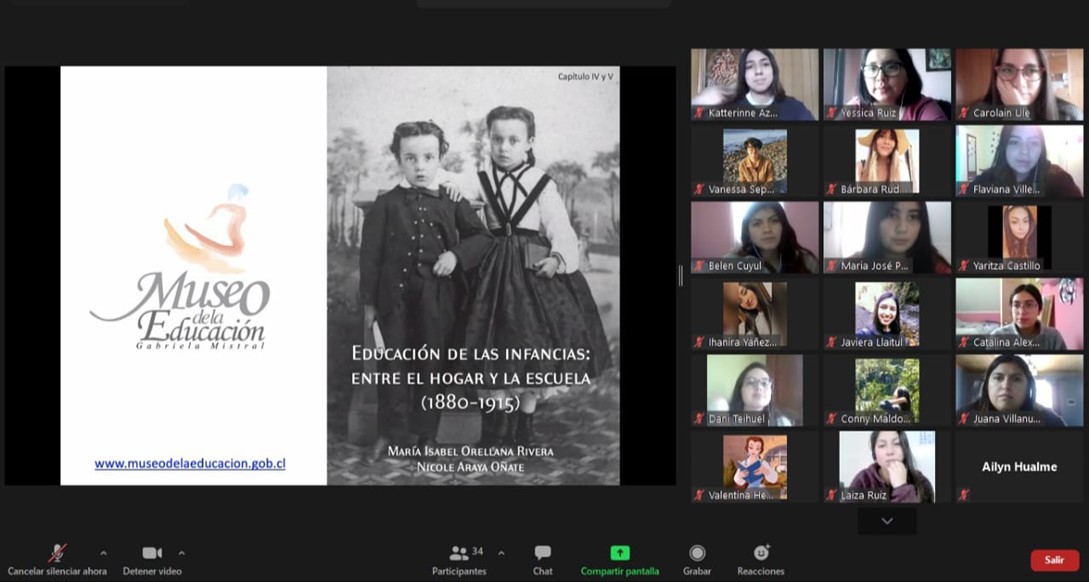Expand the arrow next to Participantes
The width and height of the screenshot is (1089, 582).
tap(501, 554)
